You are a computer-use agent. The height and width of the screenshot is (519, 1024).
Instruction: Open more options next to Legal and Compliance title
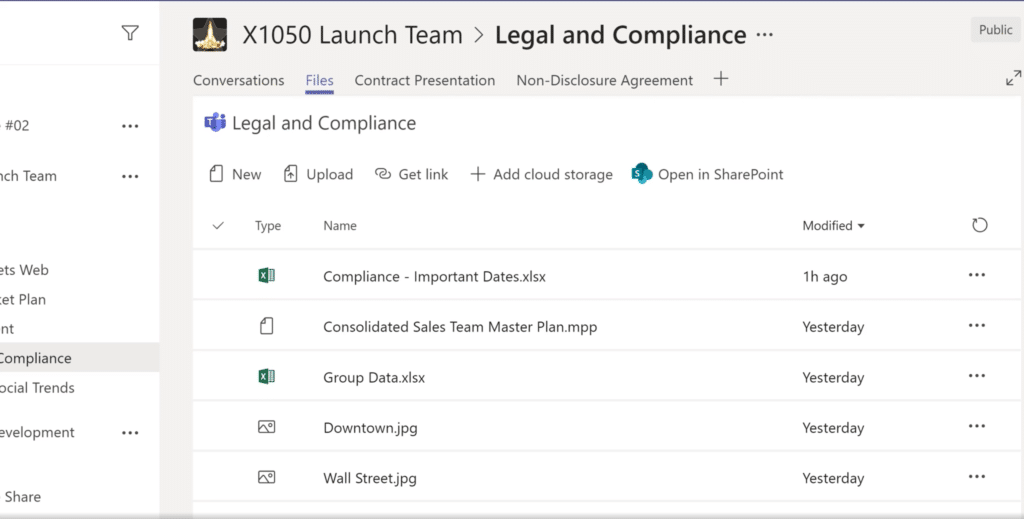pos(765,35)
